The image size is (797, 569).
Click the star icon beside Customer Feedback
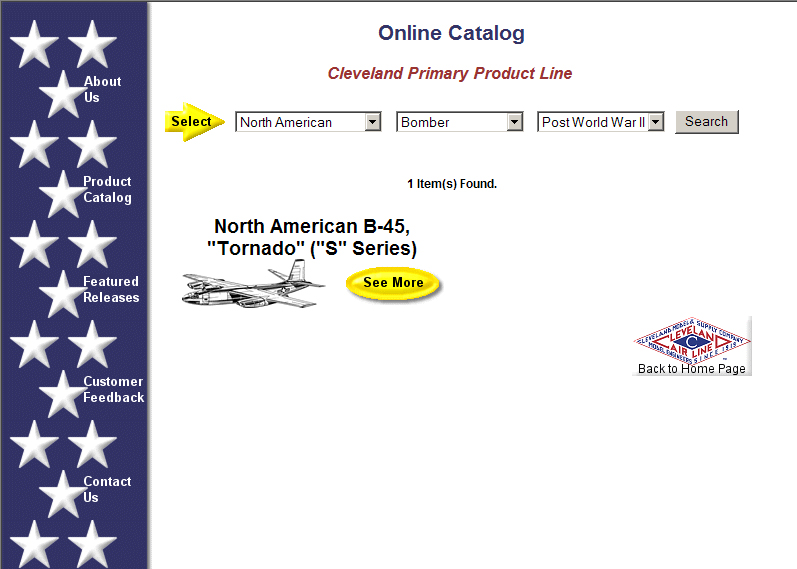[x=60, y=394]
